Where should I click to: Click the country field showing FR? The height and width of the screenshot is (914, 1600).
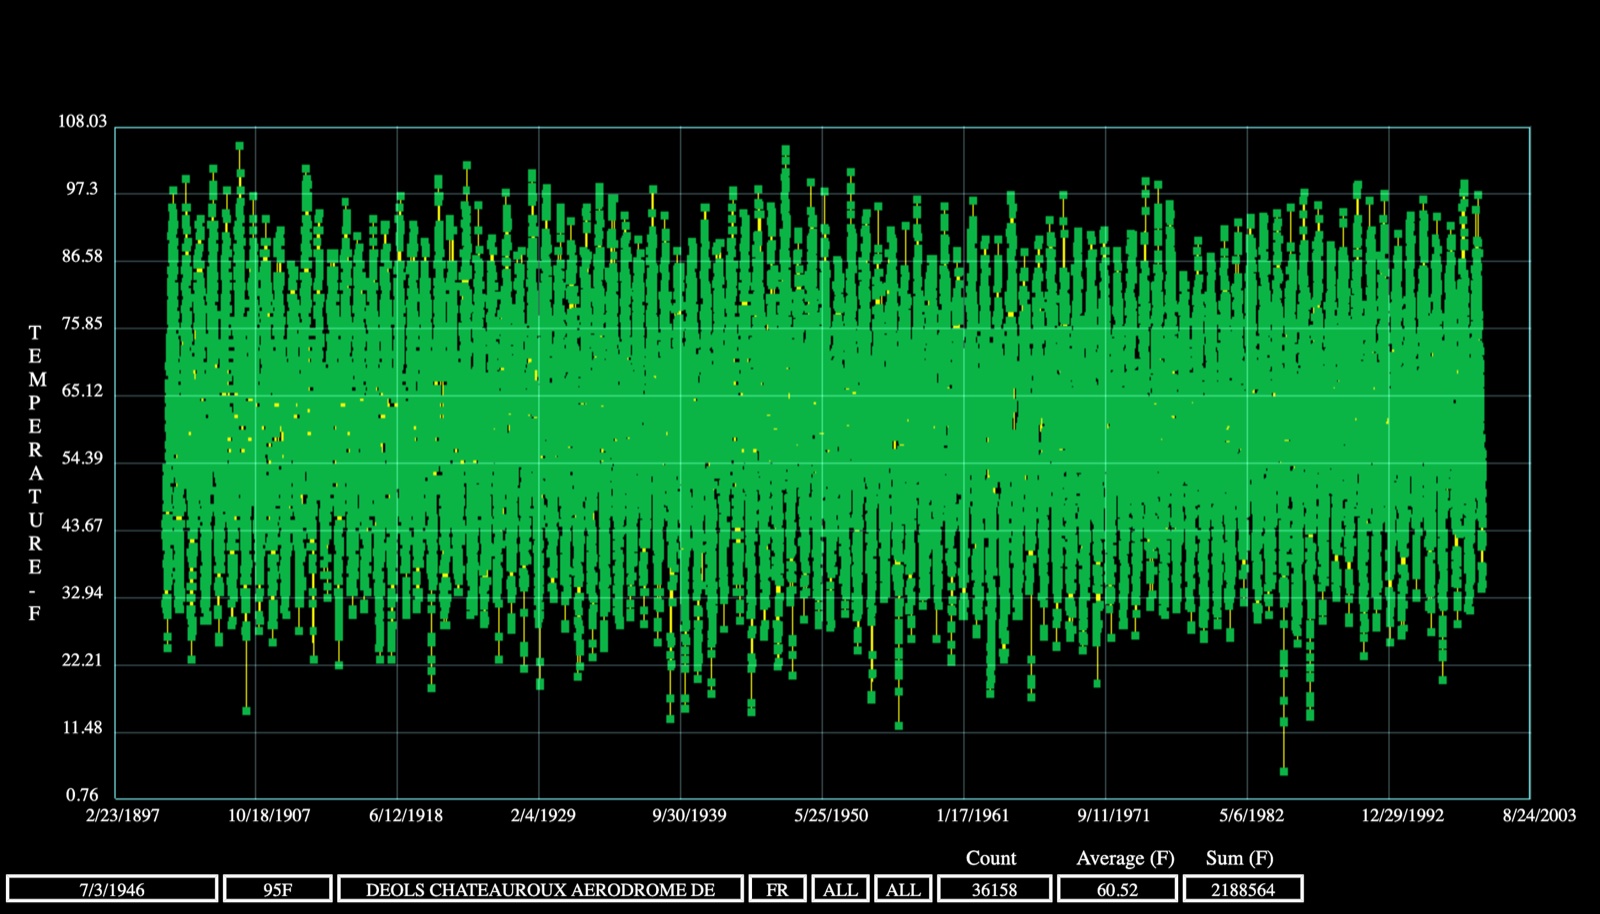tap(777, 889)
